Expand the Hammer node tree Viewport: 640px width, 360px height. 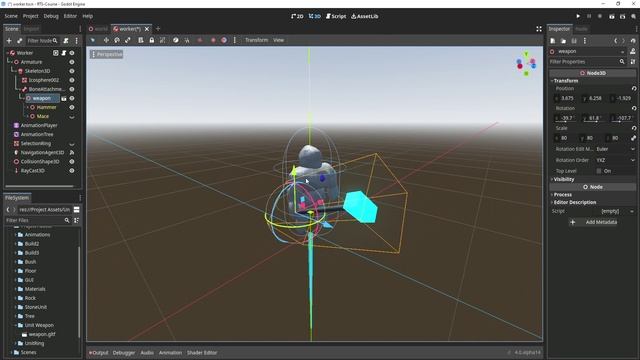[x=27, y=107]
